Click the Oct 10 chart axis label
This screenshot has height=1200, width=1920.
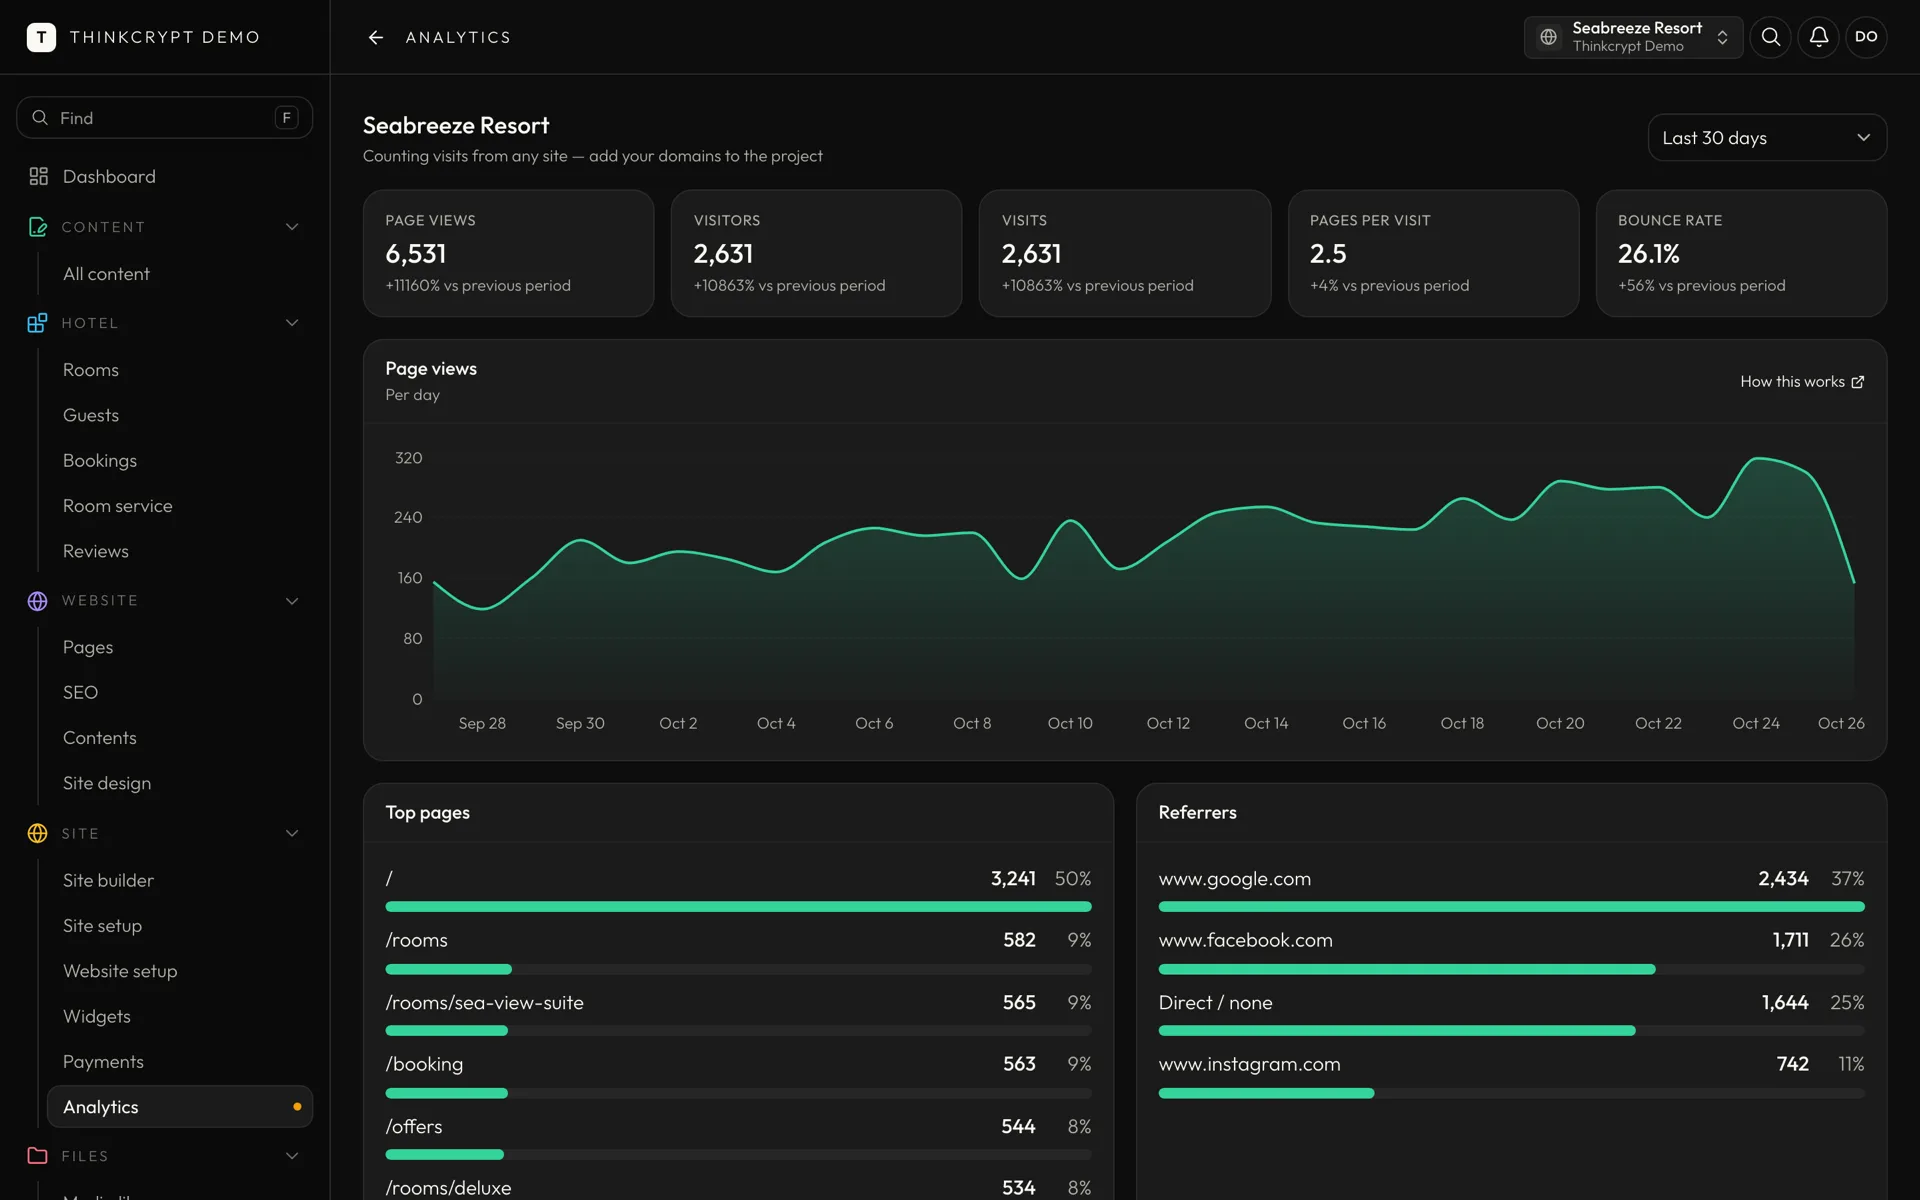(1070, 723)
